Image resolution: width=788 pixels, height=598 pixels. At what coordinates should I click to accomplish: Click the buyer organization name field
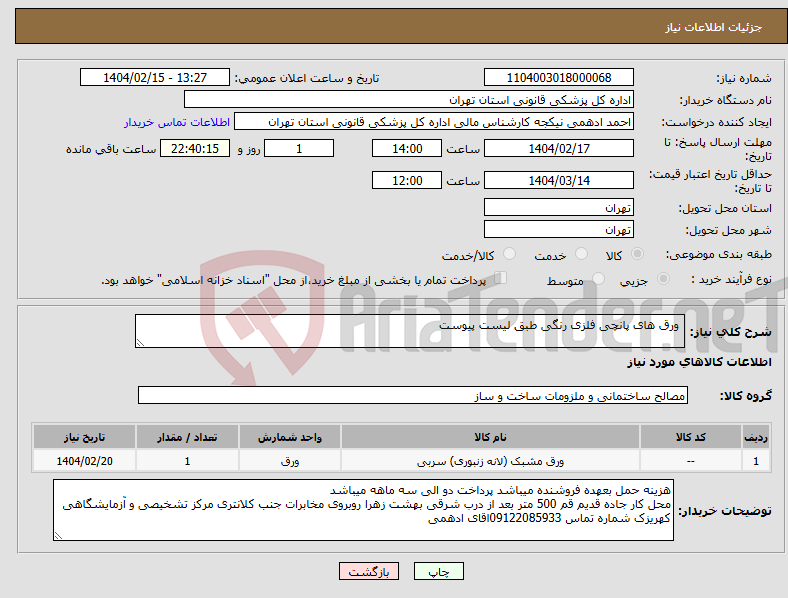tap(409, 99)
